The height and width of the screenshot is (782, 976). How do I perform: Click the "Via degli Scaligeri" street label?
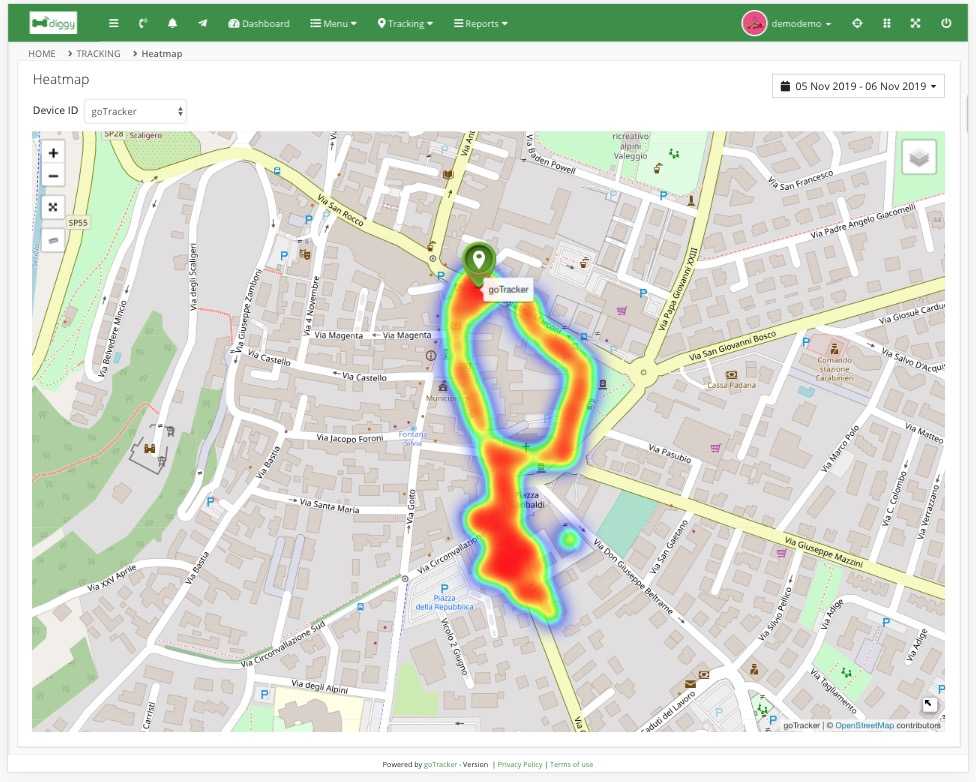194,277
